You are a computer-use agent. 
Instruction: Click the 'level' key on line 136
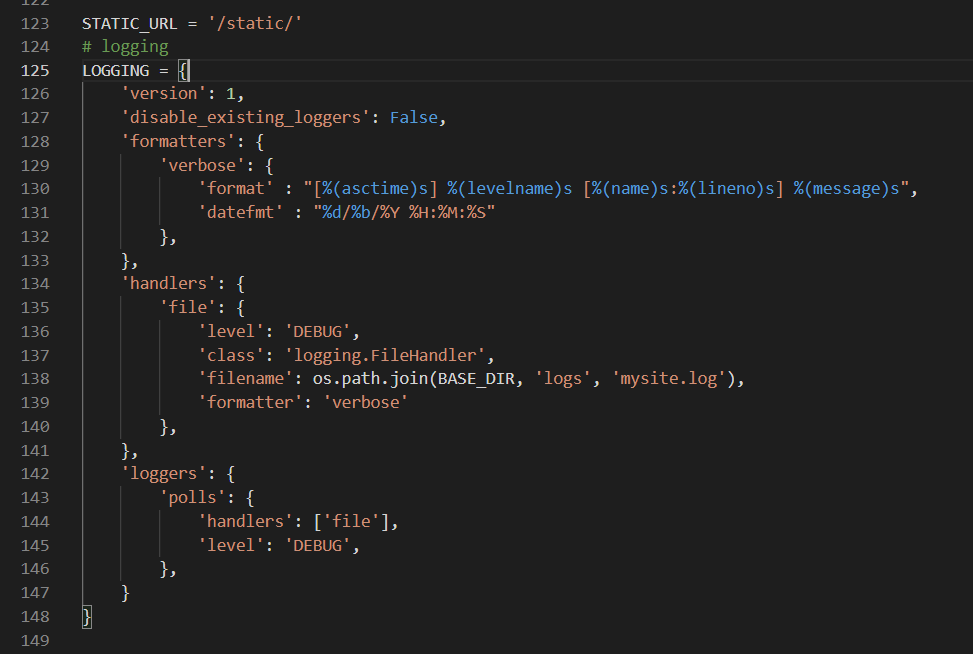tap(231, 331)
